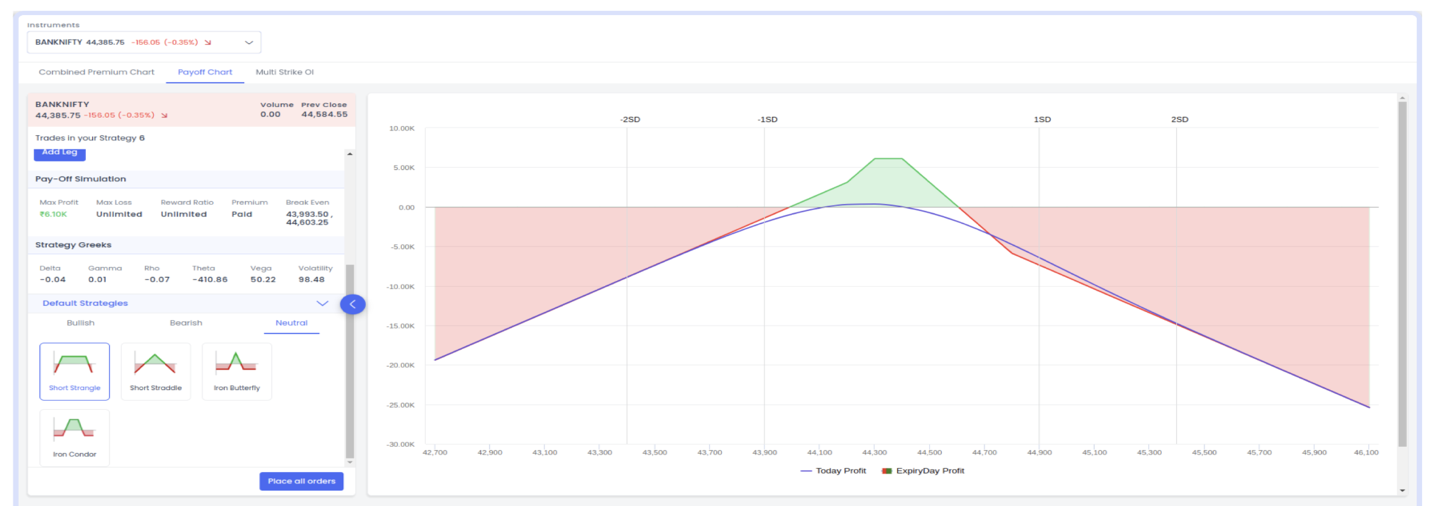Click the scroll down arrow in strategy panel

coord(350,461)
